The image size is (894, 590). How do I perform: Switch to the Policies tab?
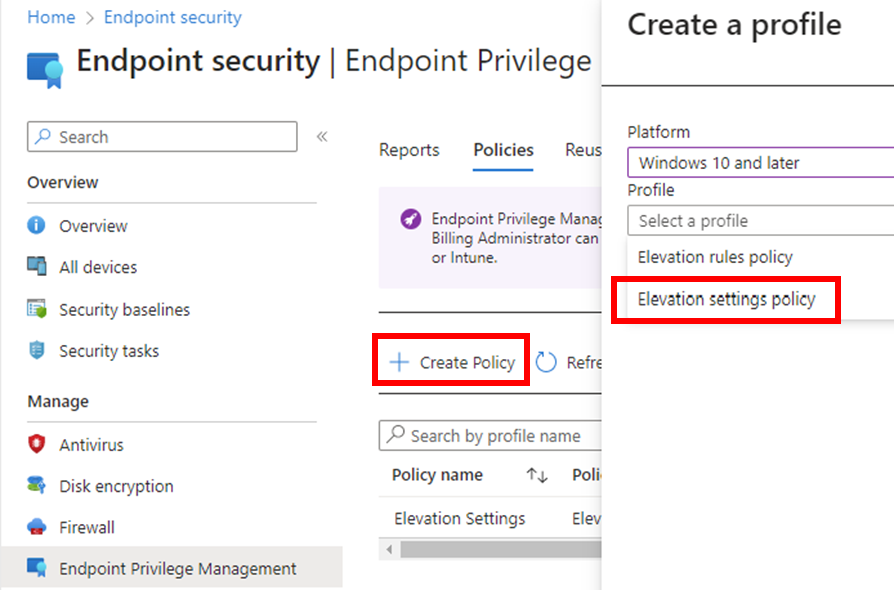[x=503, y=150]
